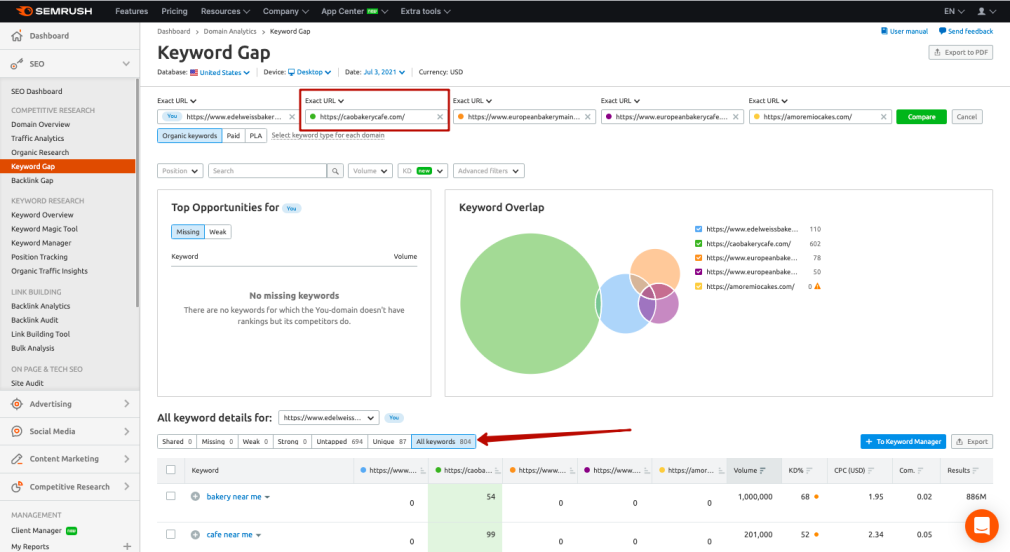This screenshot has height=552, width=1010.
Task: Open the orange chat support widget
Action: click(981, 525)
